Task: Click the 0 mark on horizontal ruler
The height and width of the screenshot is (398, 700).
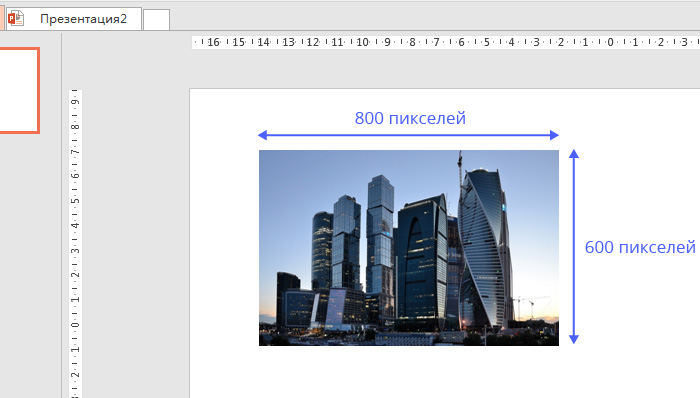Action: pyautogui.click(x=610, y=42)
